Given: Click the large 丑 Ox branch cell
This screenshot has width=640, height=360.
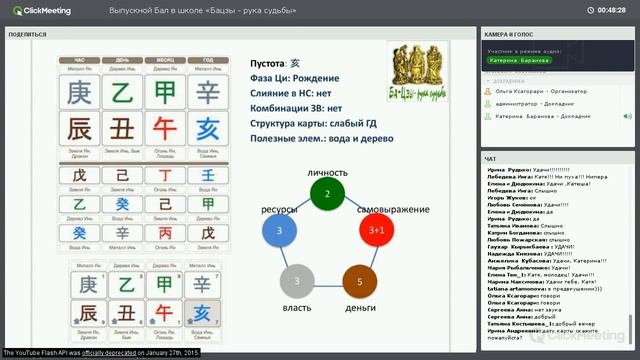Looking at the screenshot, I should pos(122,129).
